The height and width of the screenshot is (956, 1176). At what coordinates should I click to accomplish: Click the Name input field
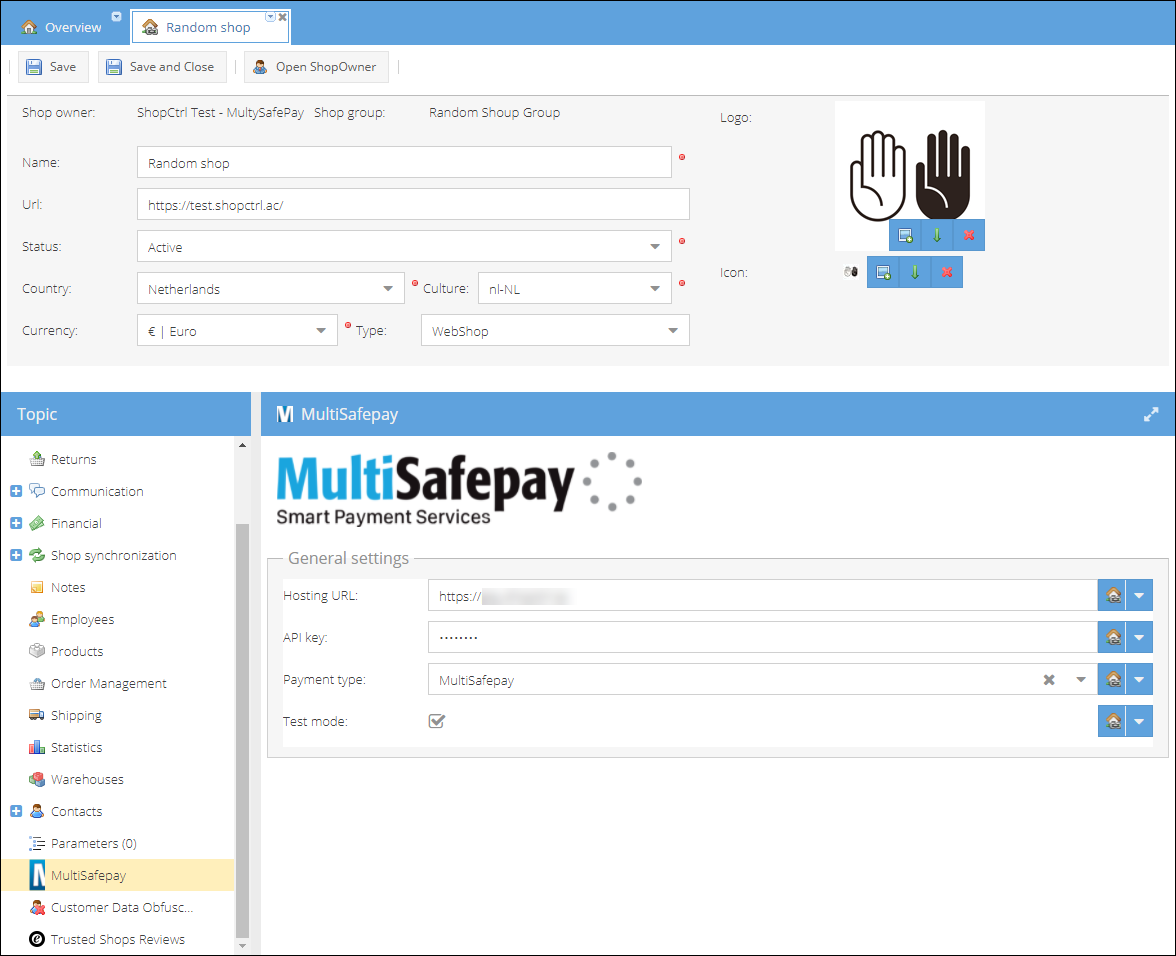[404, 163]
